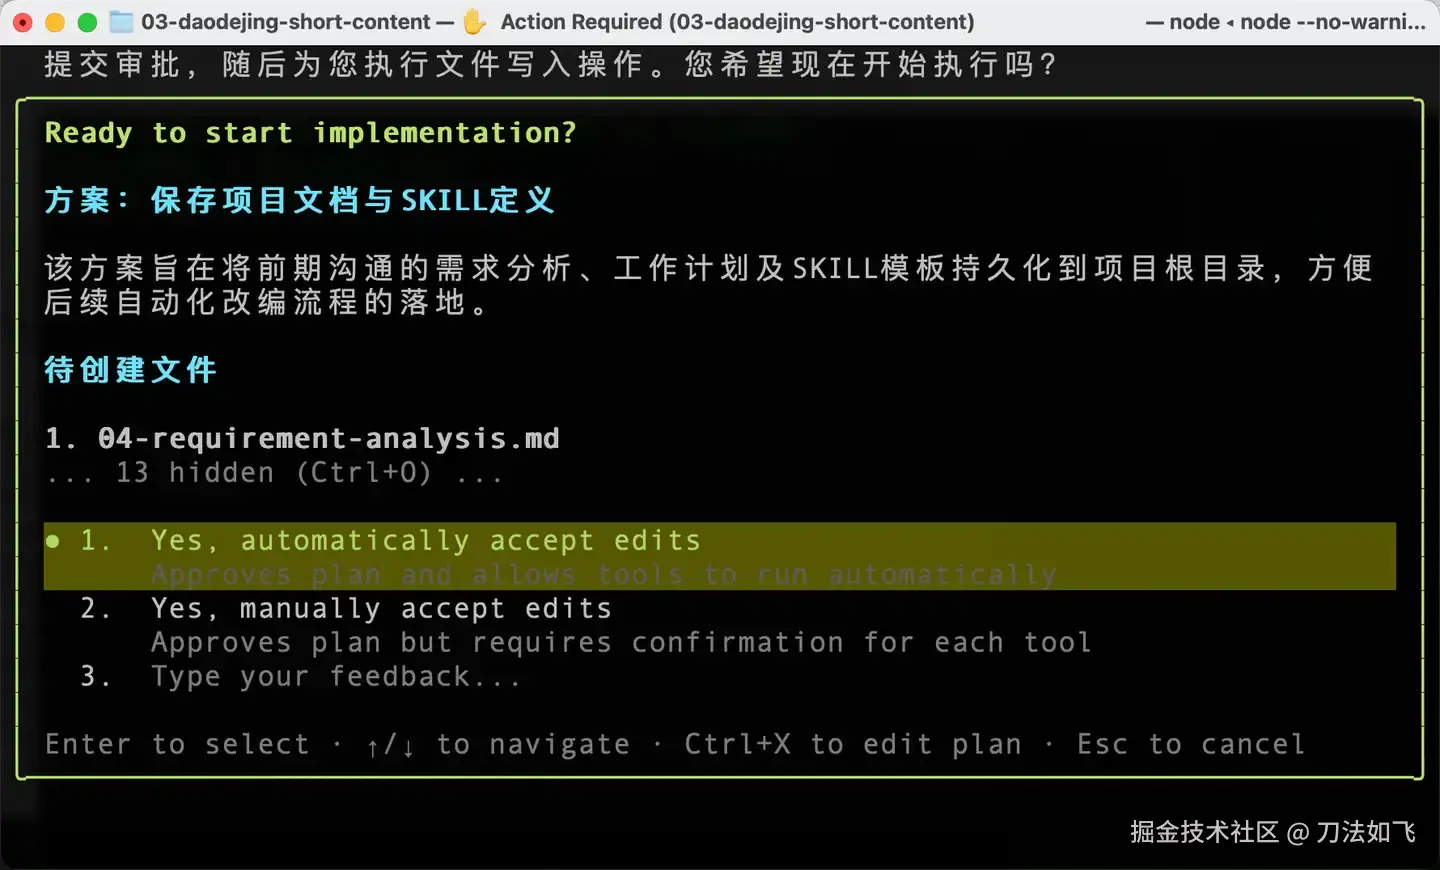
Task: Click the 'node --no-warni...' process label in the title bar
Action: pos(1333,22)
